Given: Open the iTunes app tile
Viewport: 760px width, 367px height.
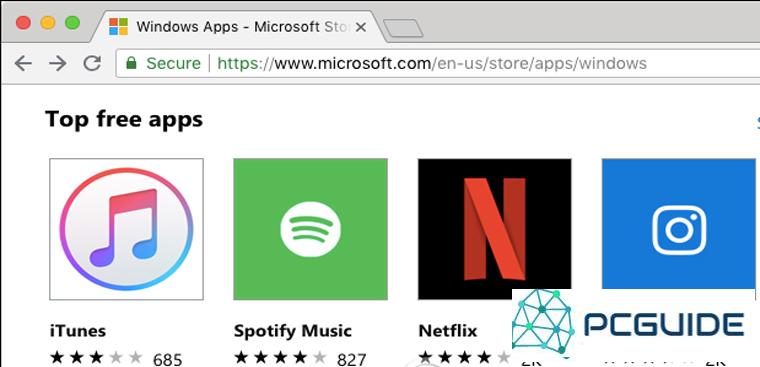Looking at the screenshot, I should (126, 229).
